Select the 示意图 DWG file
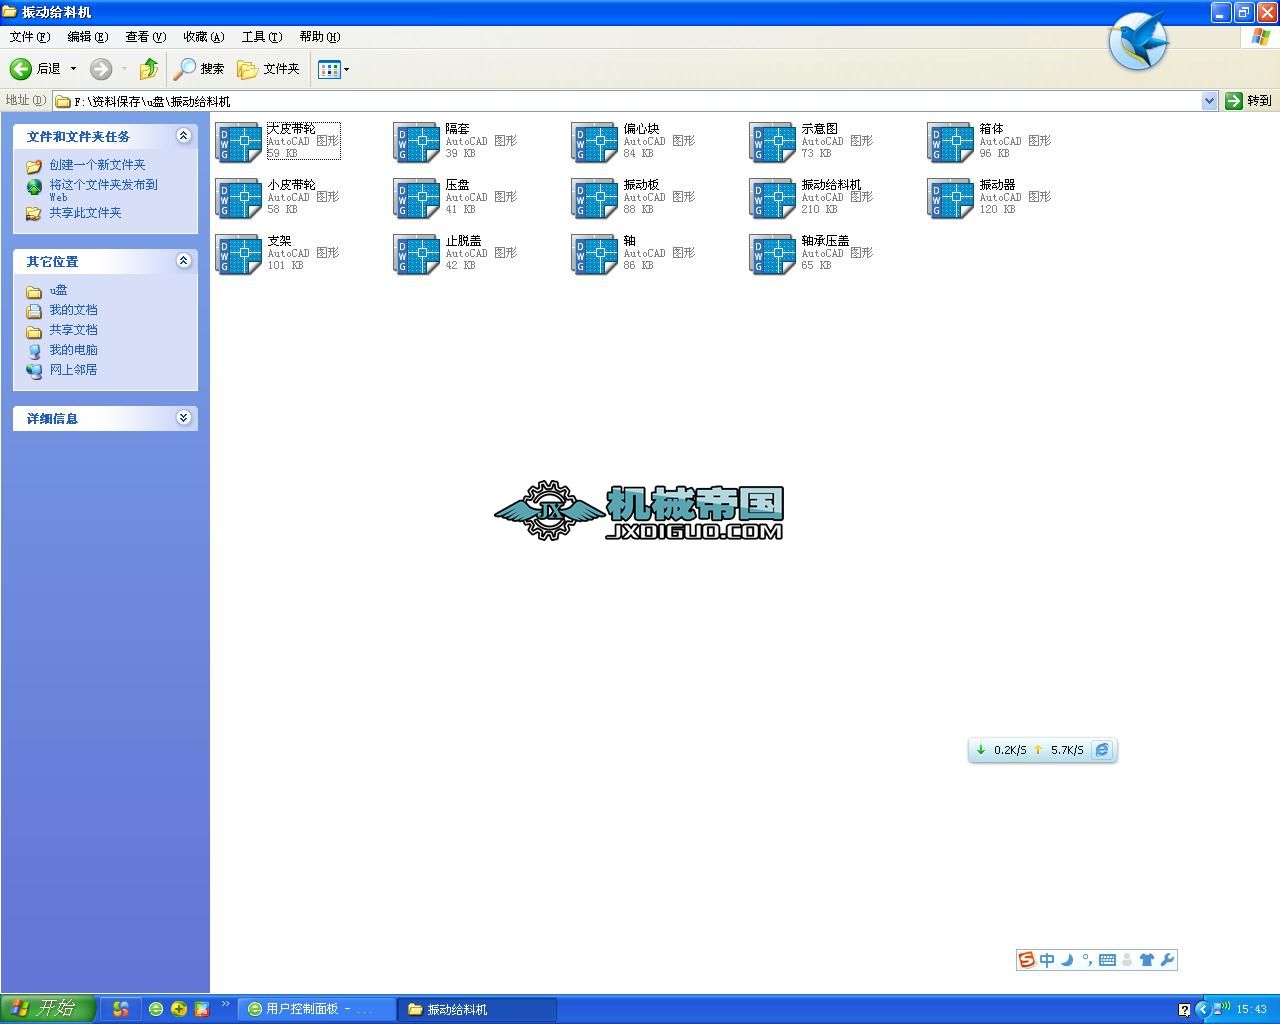The height and width of the screenshot is (1024, 1280). 812,141
